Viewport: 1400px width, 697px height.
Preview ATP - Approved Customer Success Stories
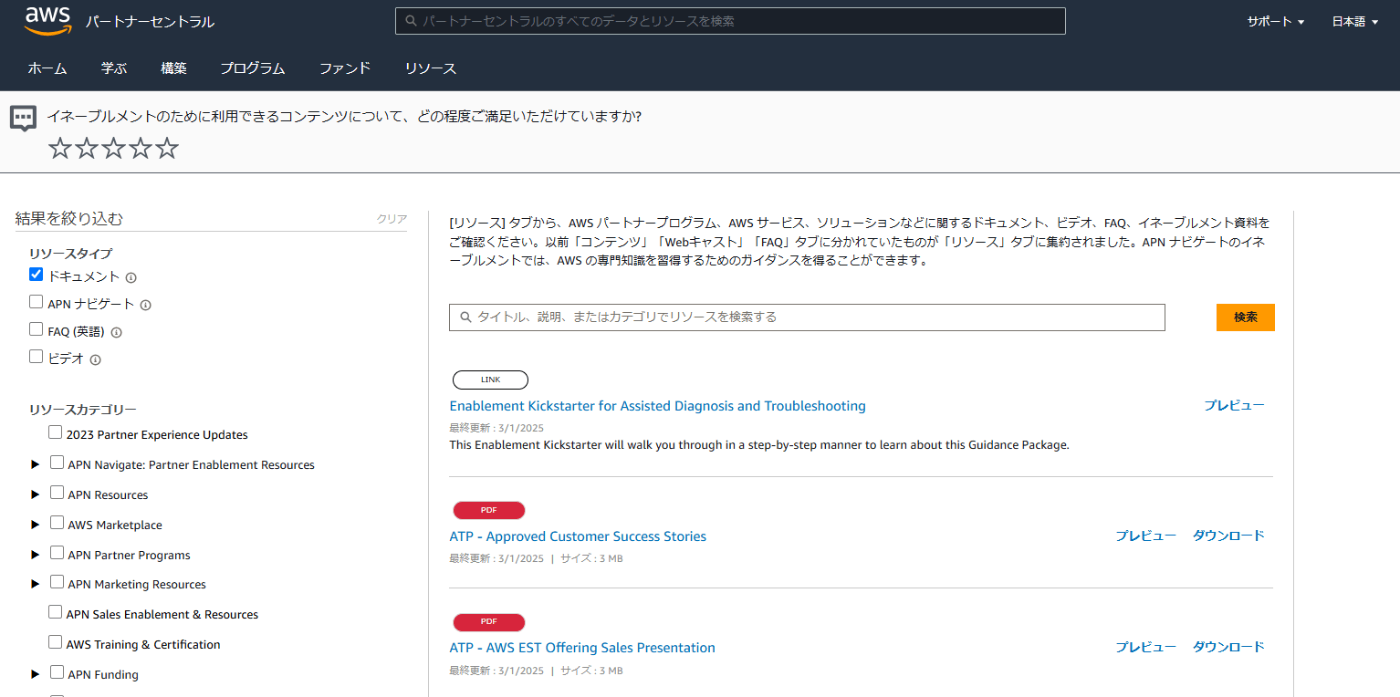(x=1146, y=536)
